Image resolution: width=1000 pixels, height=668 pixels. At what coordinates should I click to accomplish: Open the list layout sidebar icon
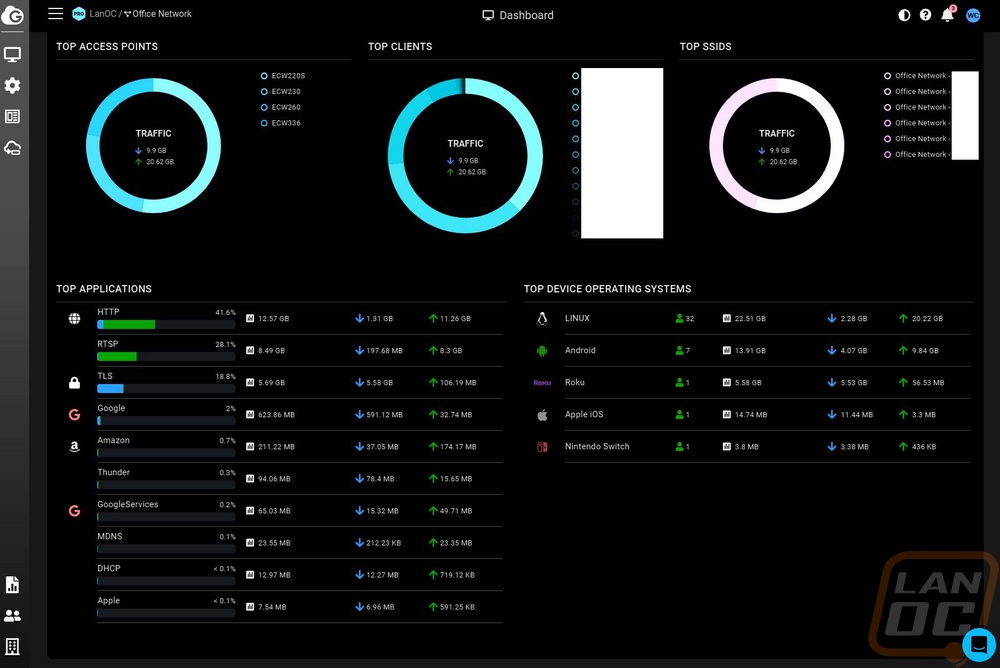click(x=13, y=117)
